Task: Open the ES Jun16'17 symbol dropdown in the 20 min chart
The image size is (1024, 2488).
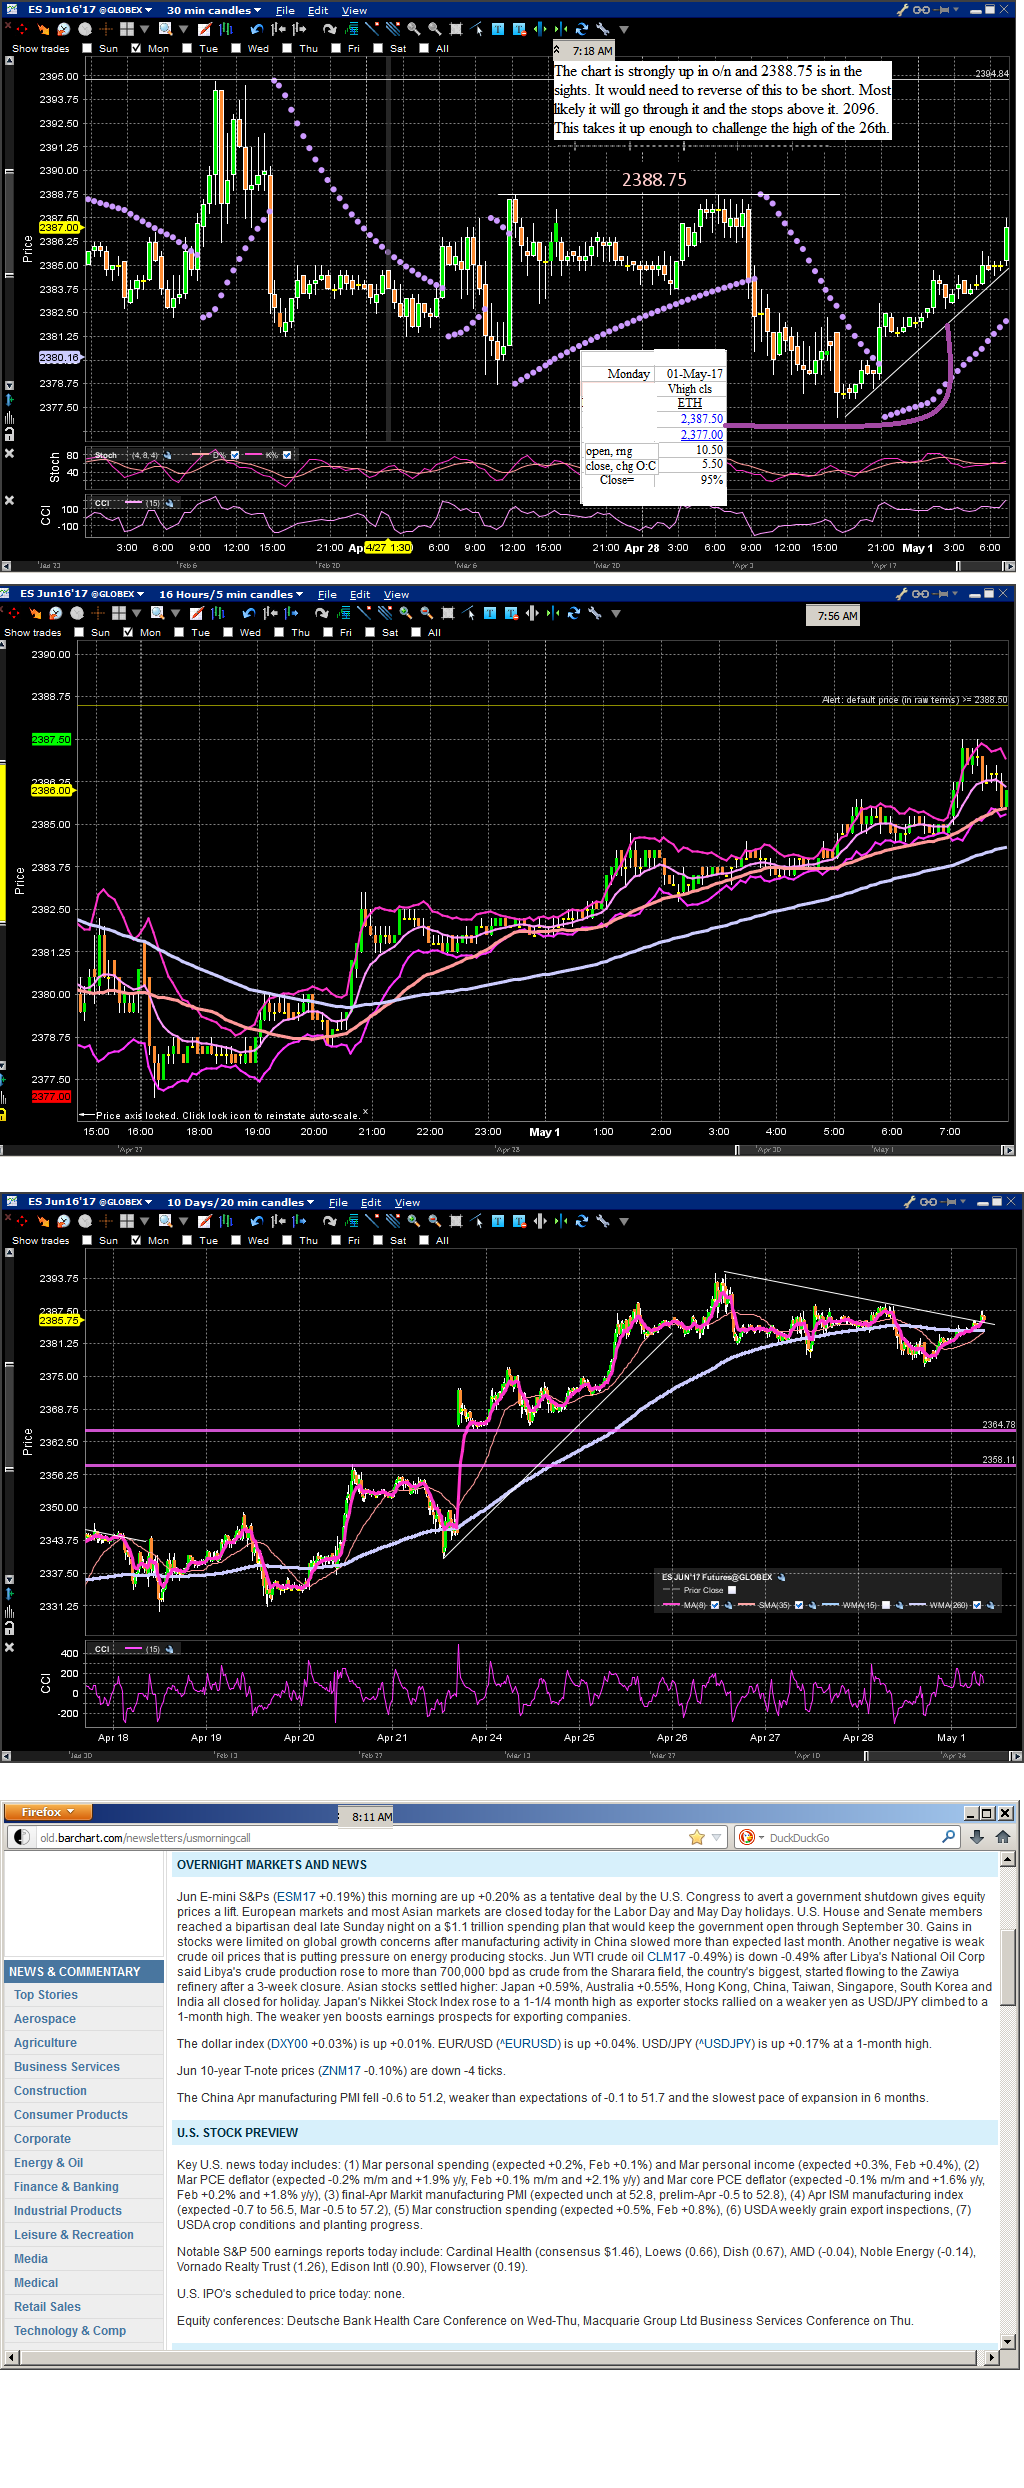Action: click(90, 1202)
